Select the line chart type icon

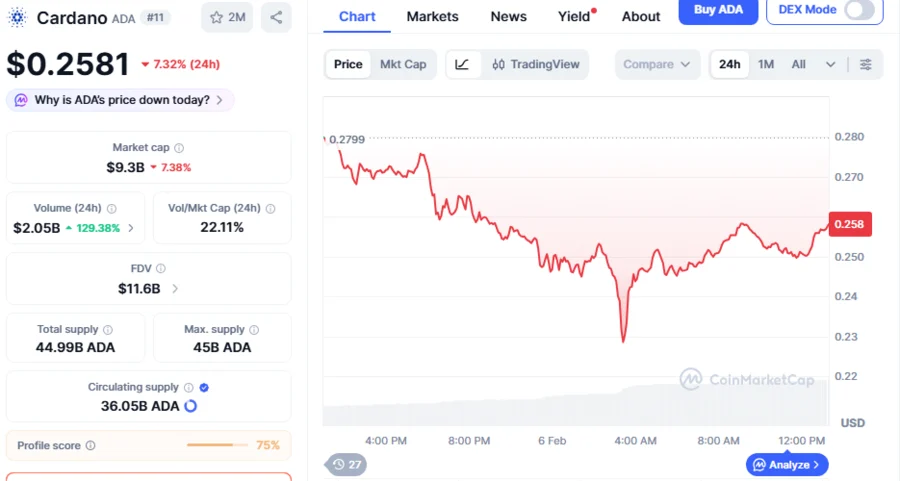coord(462,64)
